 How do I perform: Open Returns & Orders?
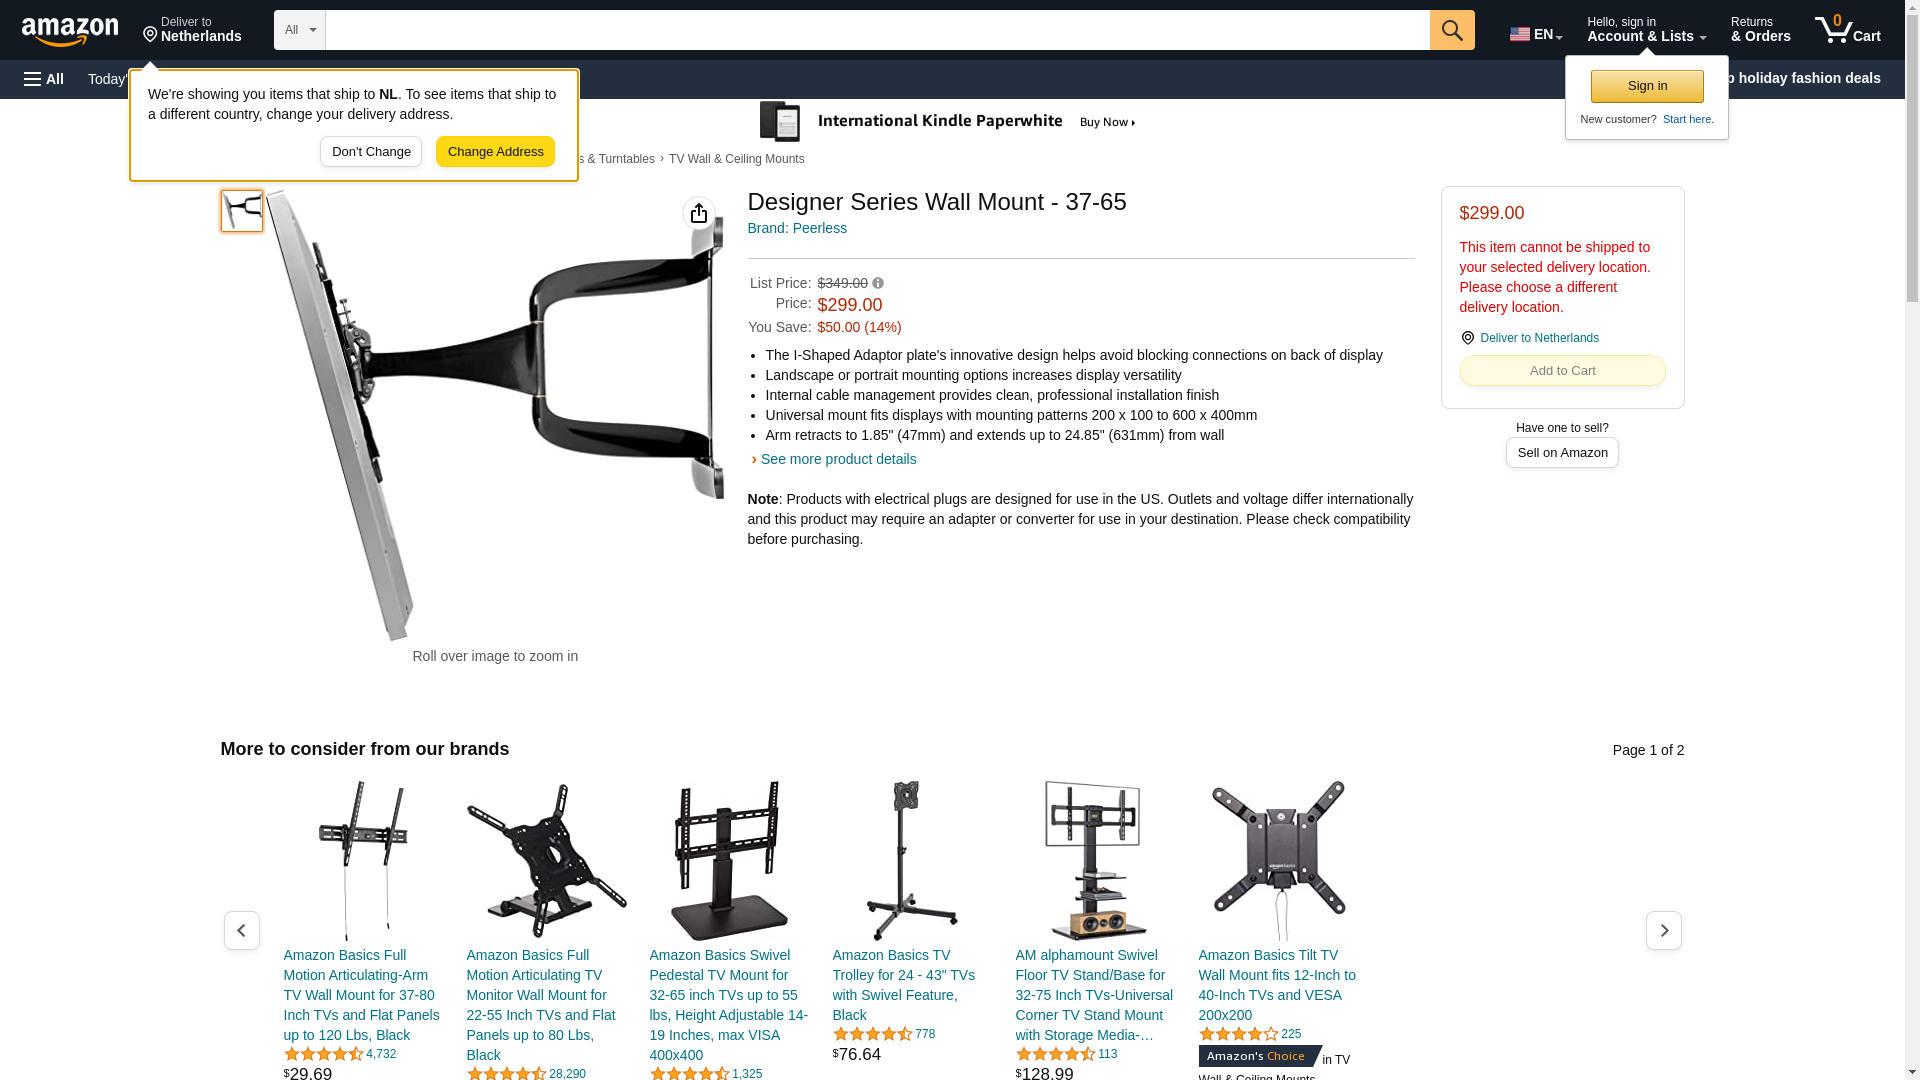point(1760,30)
